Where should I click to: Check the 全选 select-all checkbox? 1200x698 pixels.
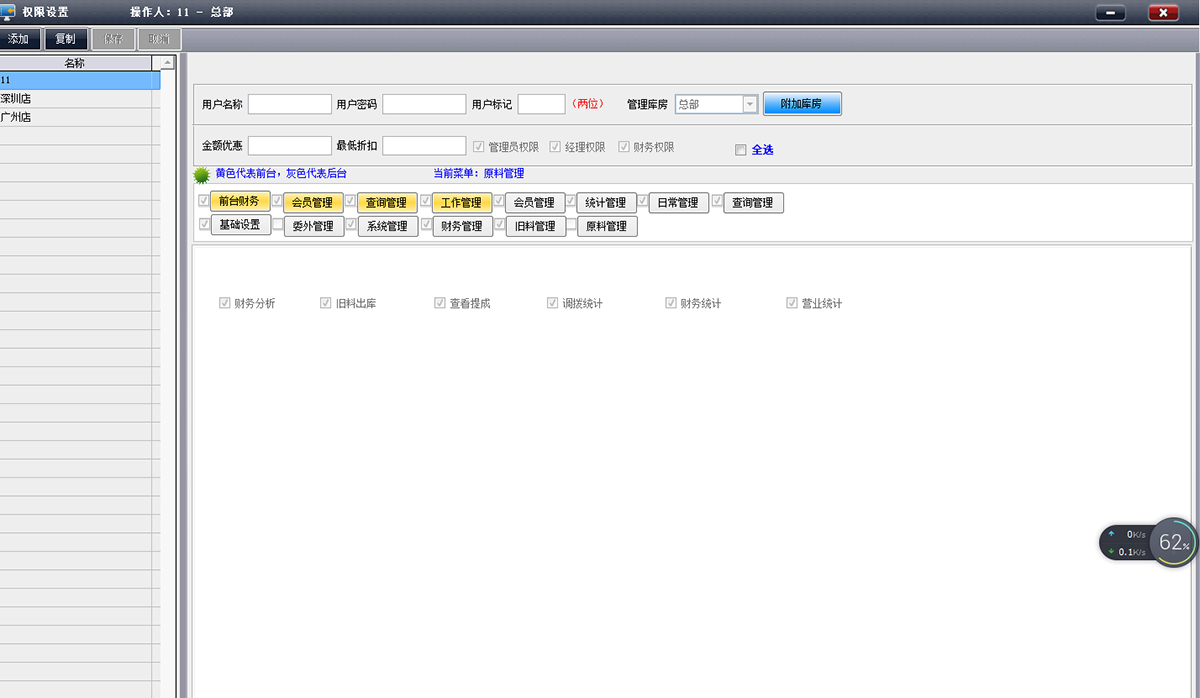click(x=740, y=150)
